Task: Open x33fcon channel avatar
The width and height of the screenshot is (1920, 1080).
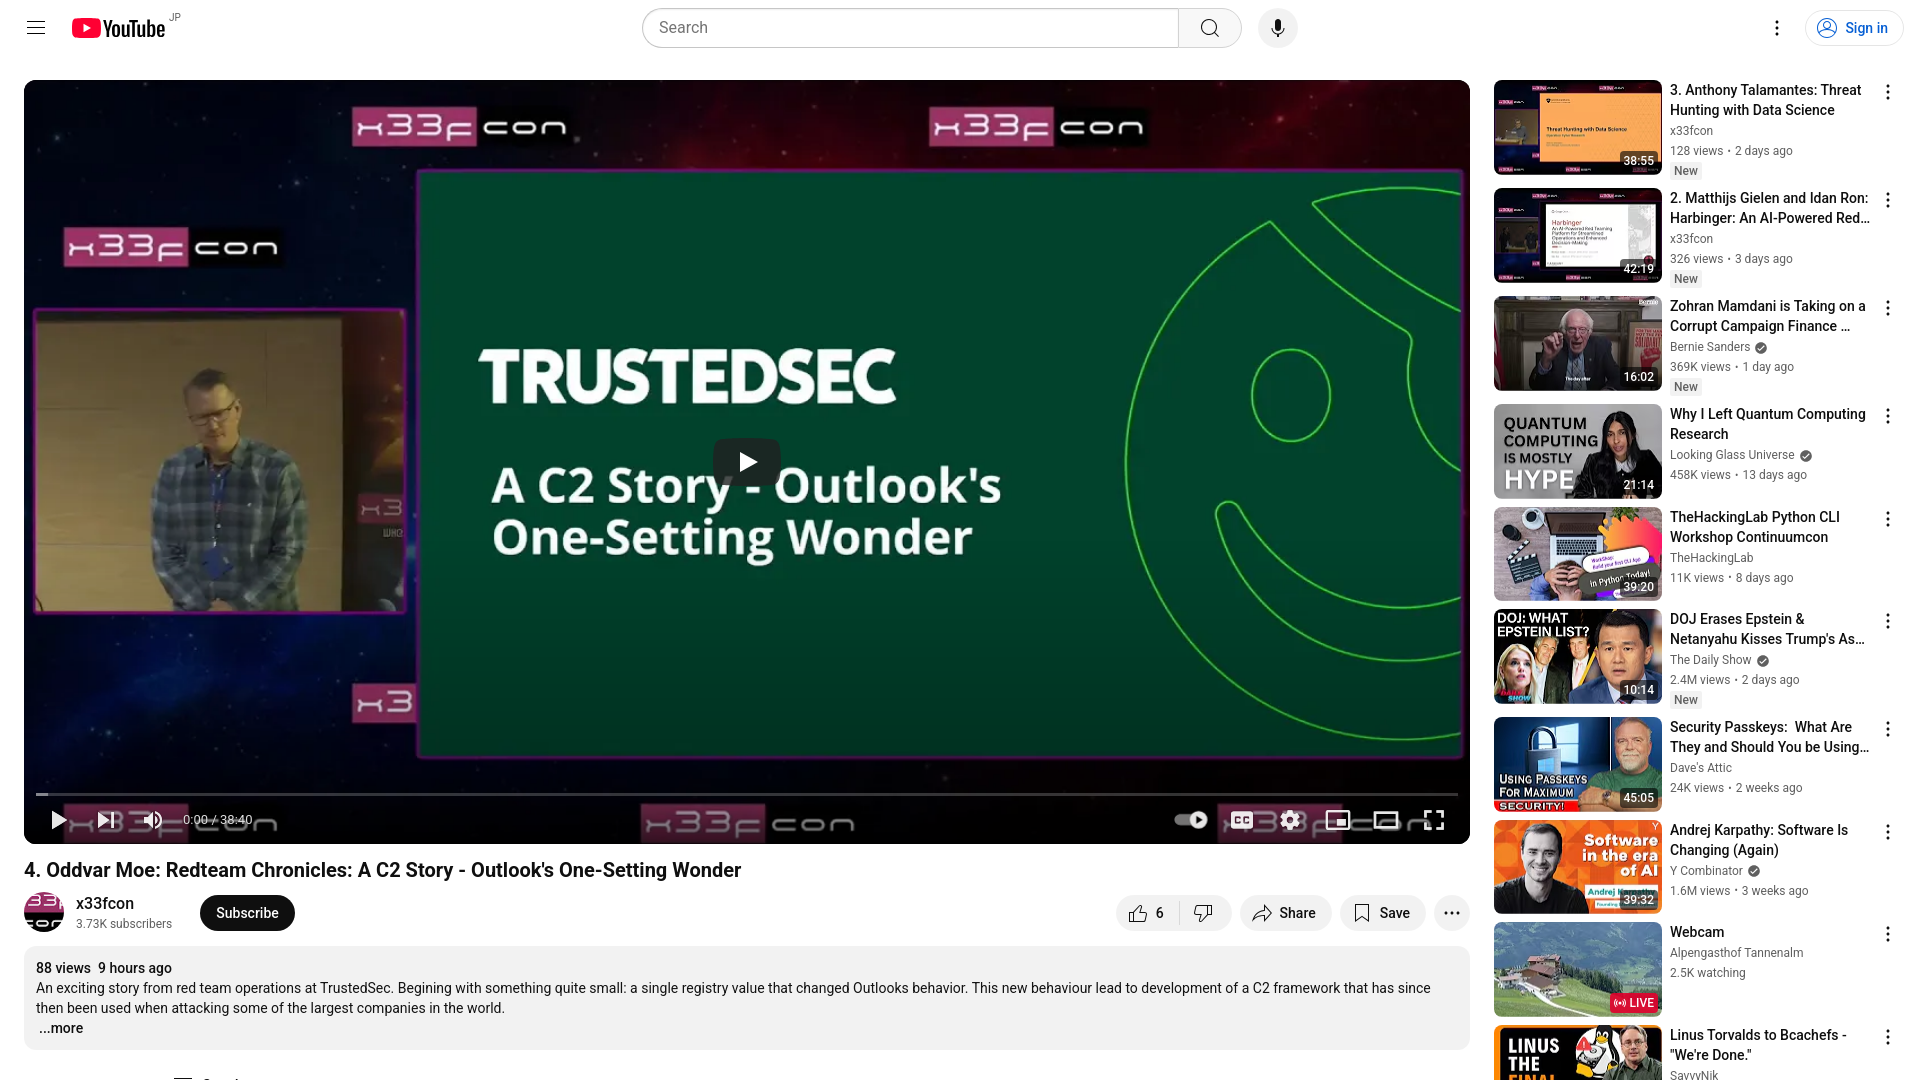Action: tap(44, 912)
